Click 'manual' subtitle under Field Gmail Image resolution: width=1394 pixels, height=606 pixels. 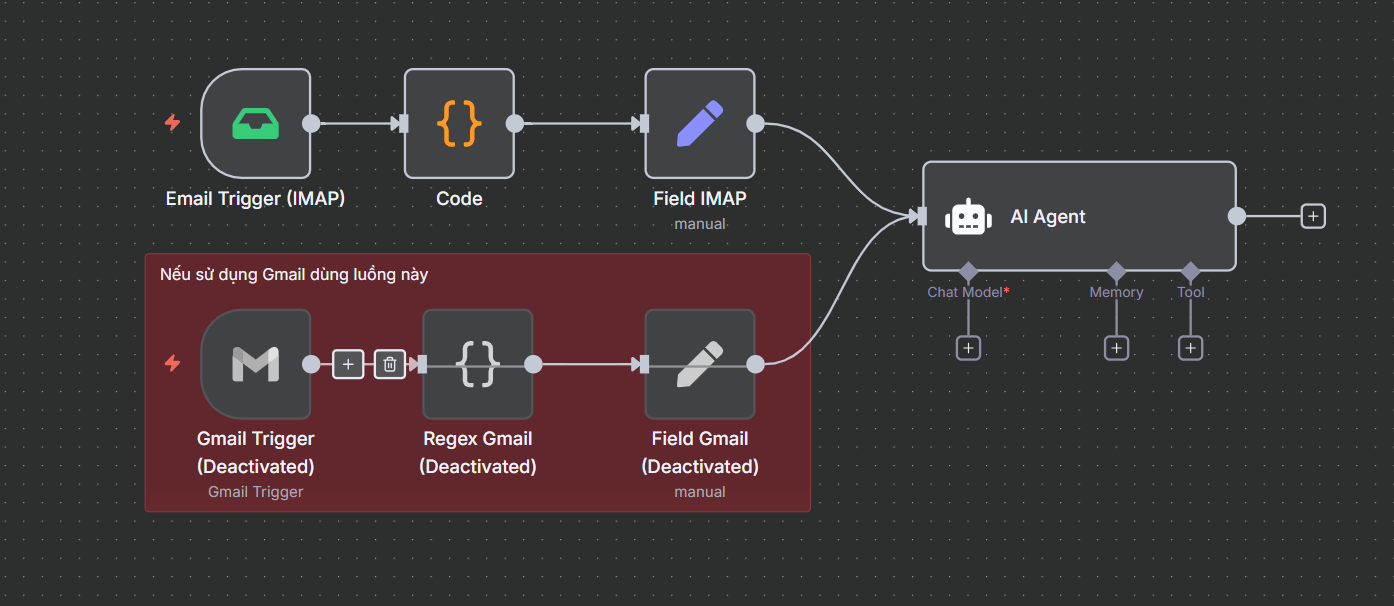[x=700, y=492]
